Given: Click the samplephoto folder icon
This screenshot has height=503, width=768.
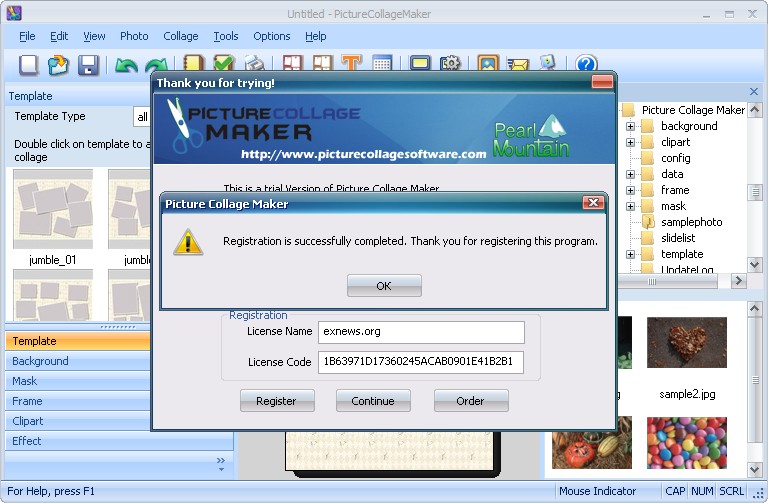Looking at the screenshot, I should pos(648,222).
